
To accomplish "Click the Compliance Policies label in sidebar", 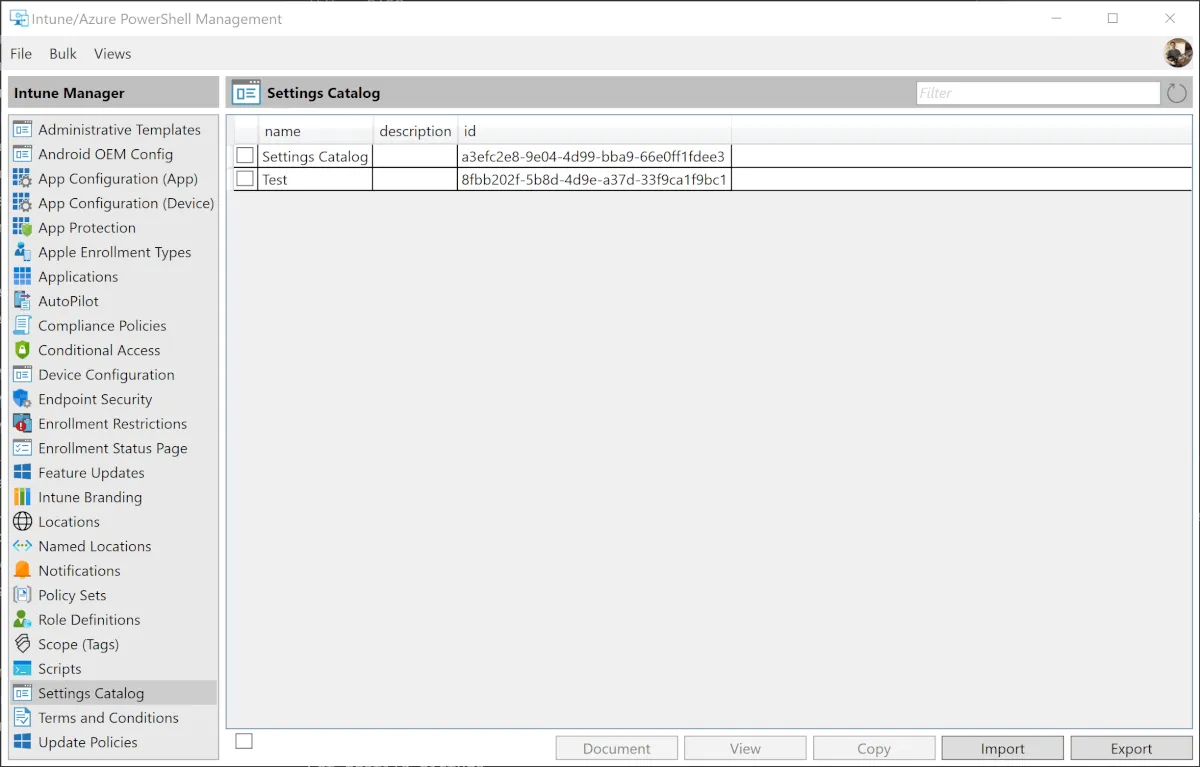I will (102, 325).
